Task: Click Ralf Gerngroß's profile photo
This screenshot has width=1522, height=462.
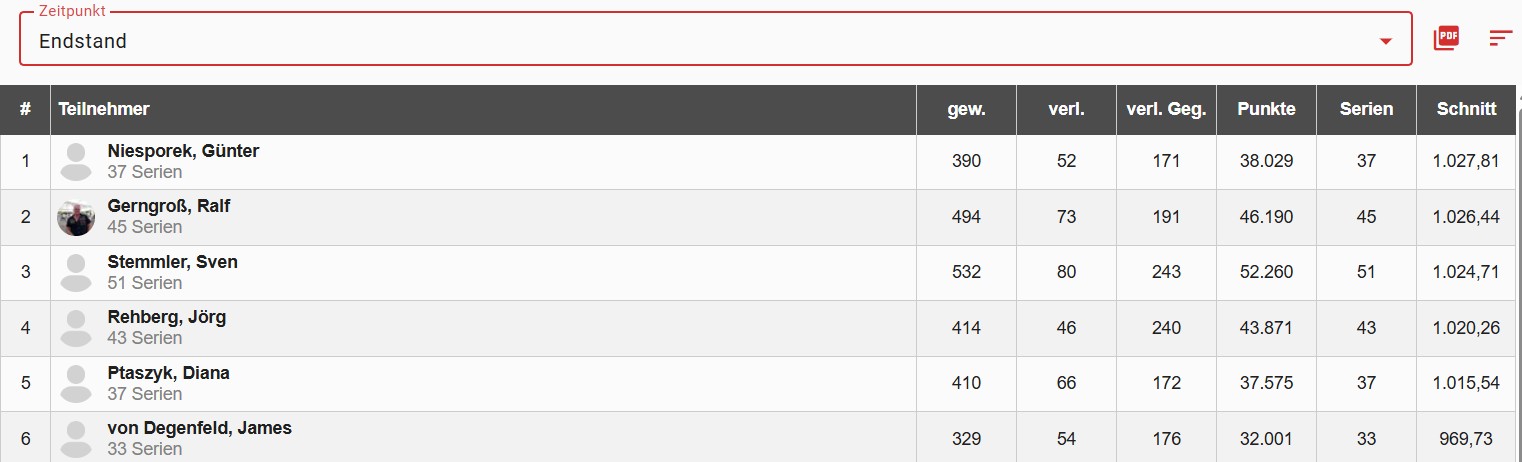Action: 76,218
